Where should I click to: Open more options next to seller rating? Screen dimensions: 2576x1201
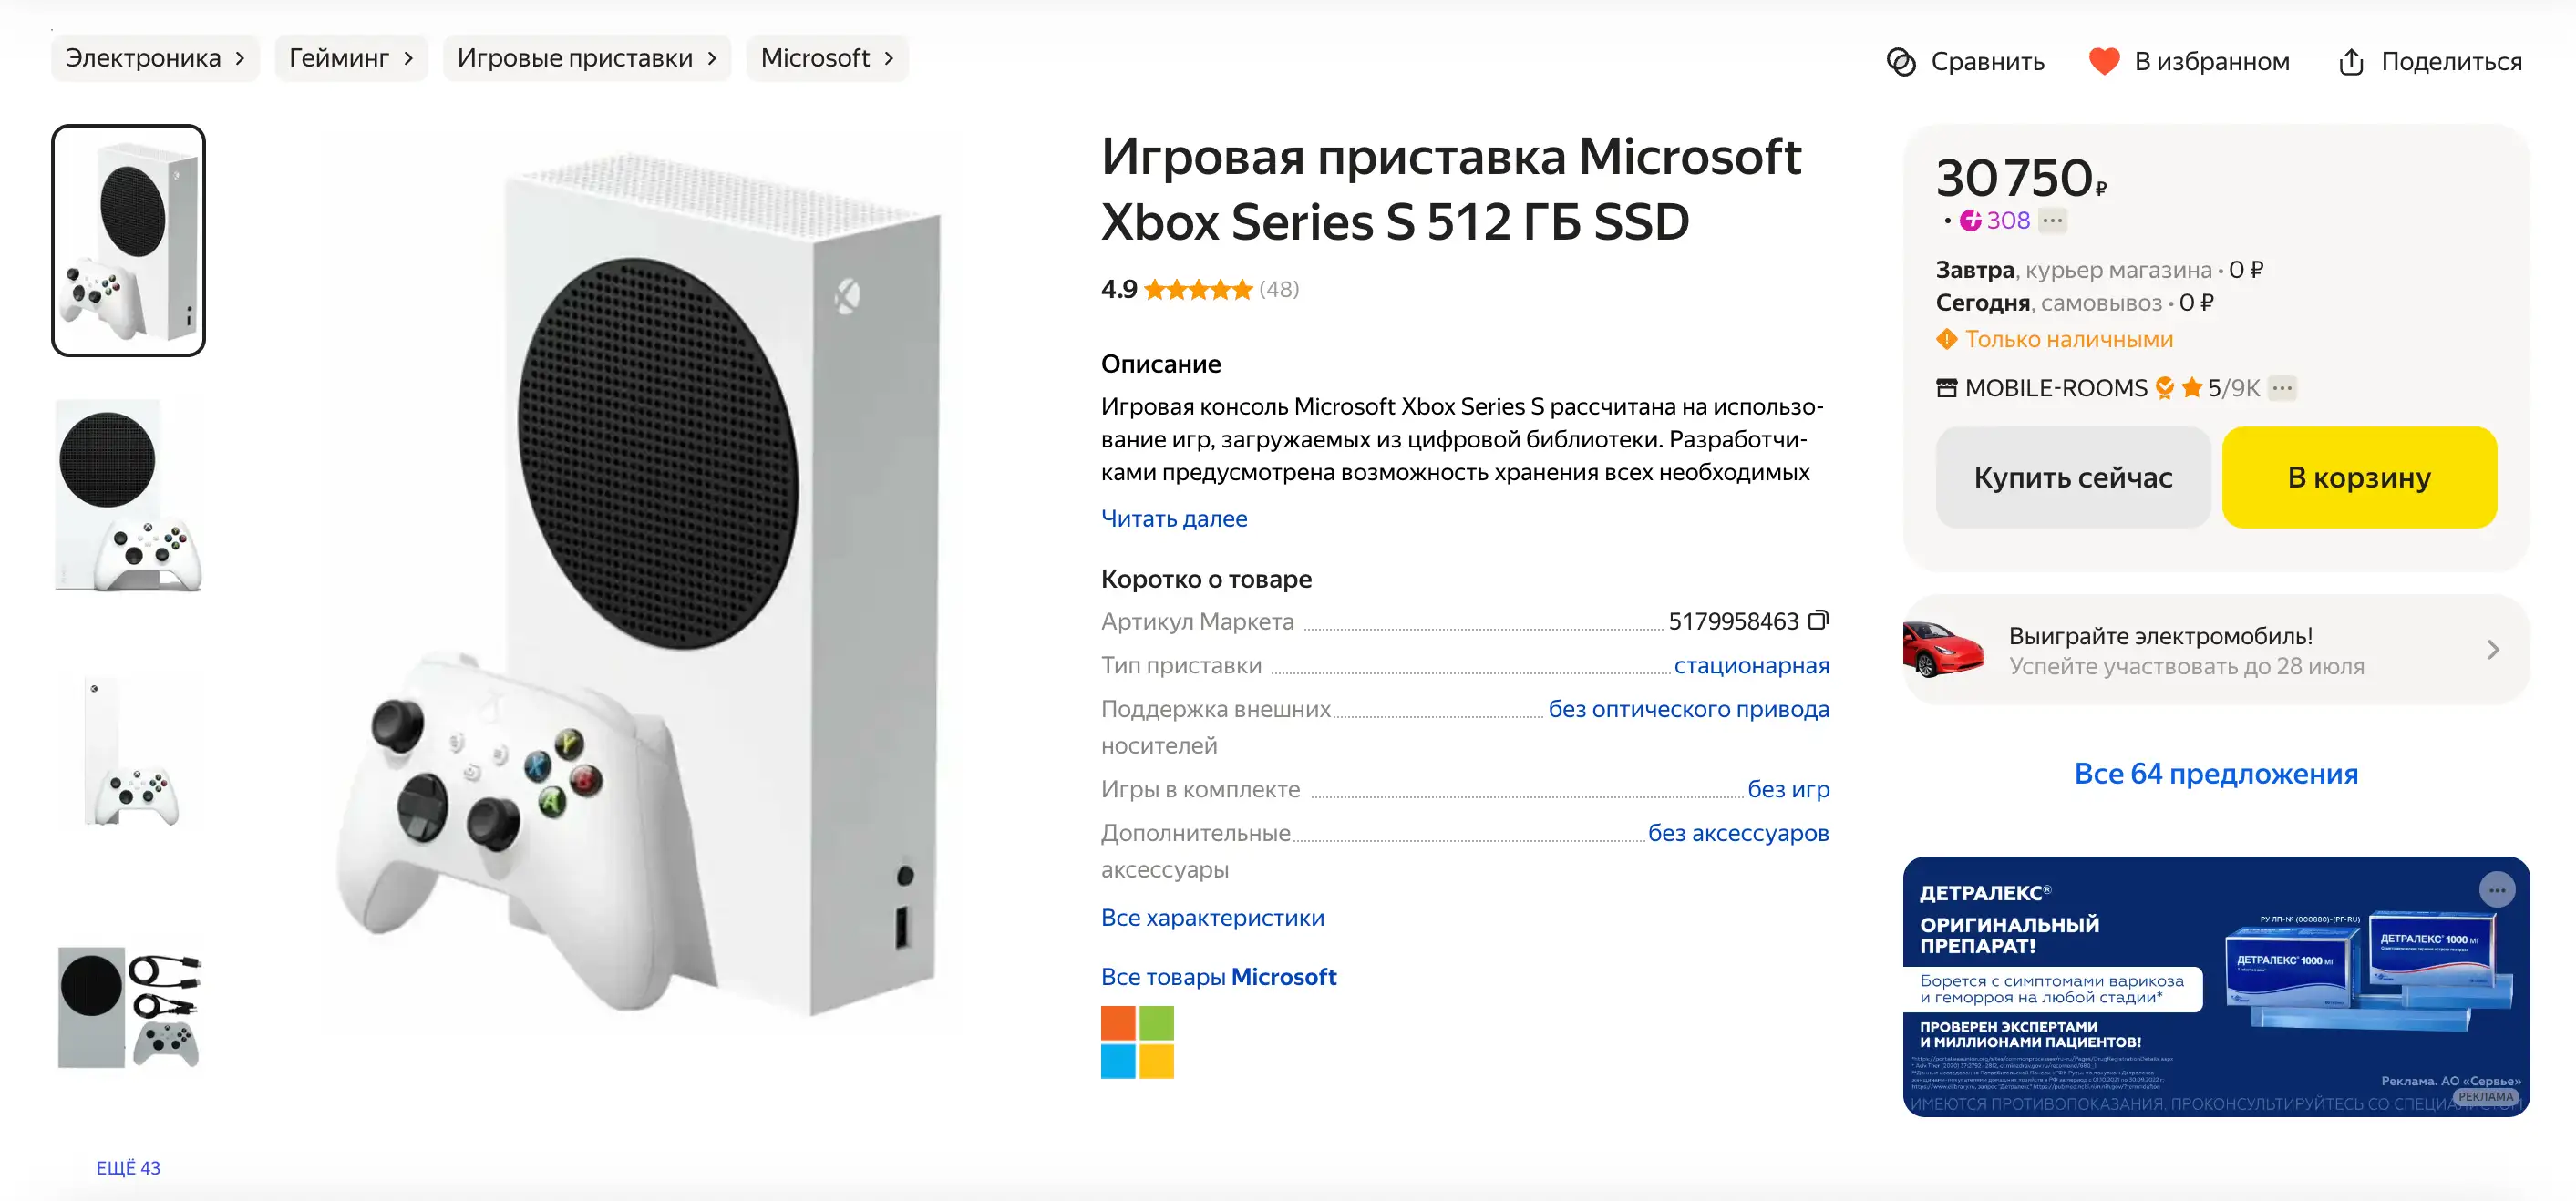point(2282,388)
